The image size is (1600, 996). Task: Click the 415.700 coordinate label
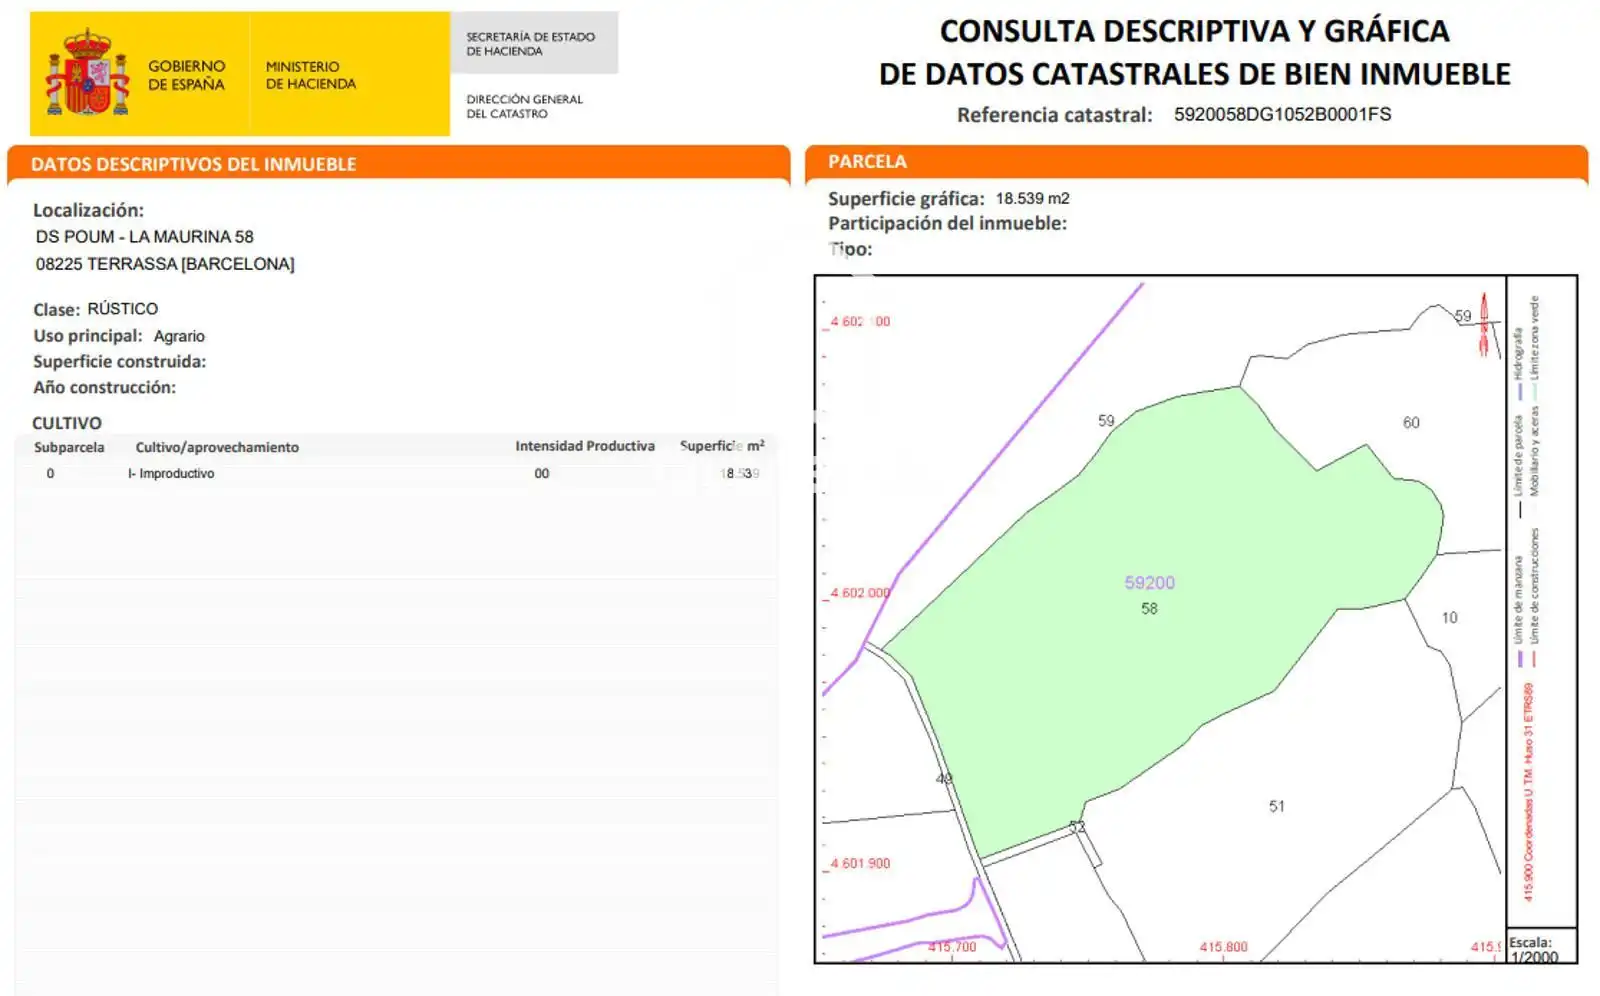pyautogui.click(x=952, y=947)
